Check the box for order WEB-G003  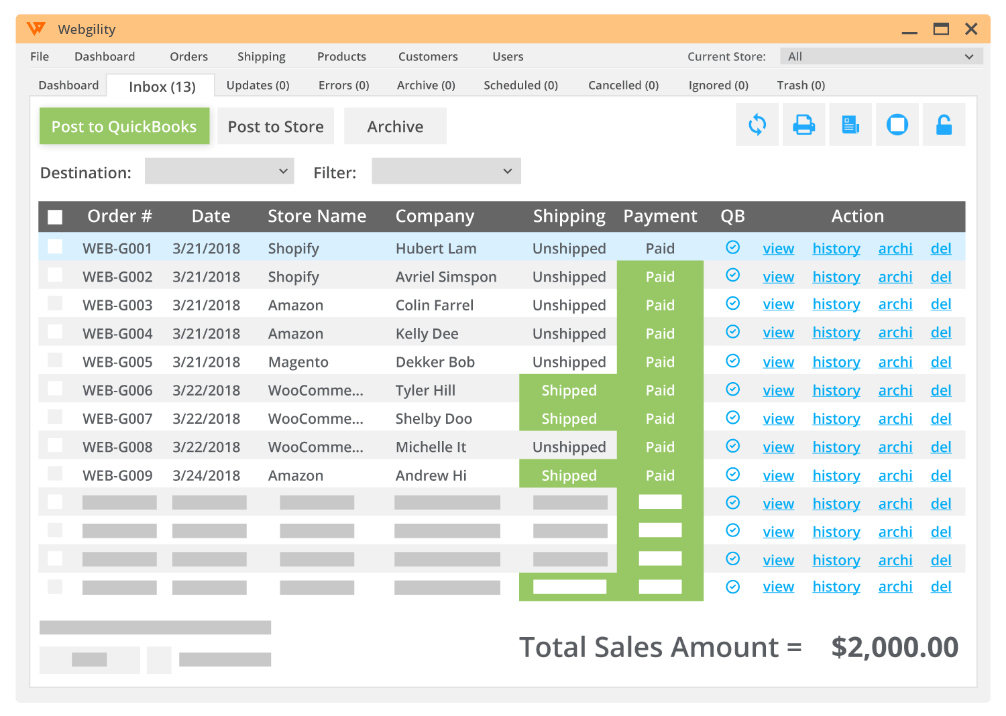coord(55,303)
